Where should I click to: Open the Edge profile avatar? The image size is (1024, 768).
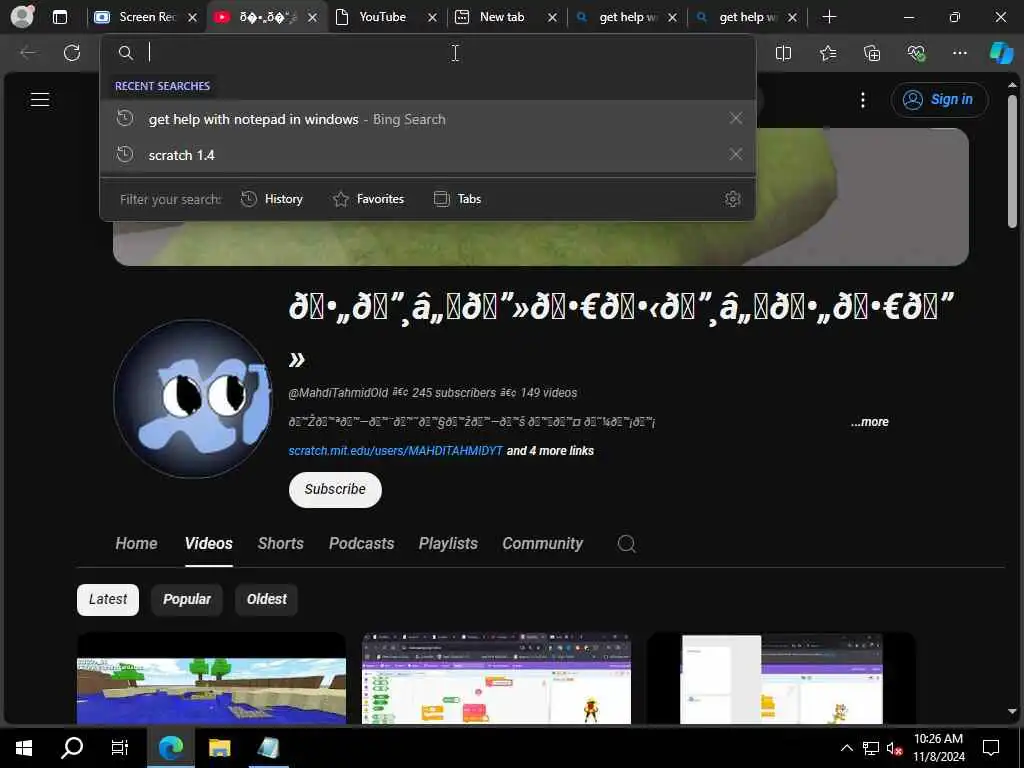[x=22, y=16]
